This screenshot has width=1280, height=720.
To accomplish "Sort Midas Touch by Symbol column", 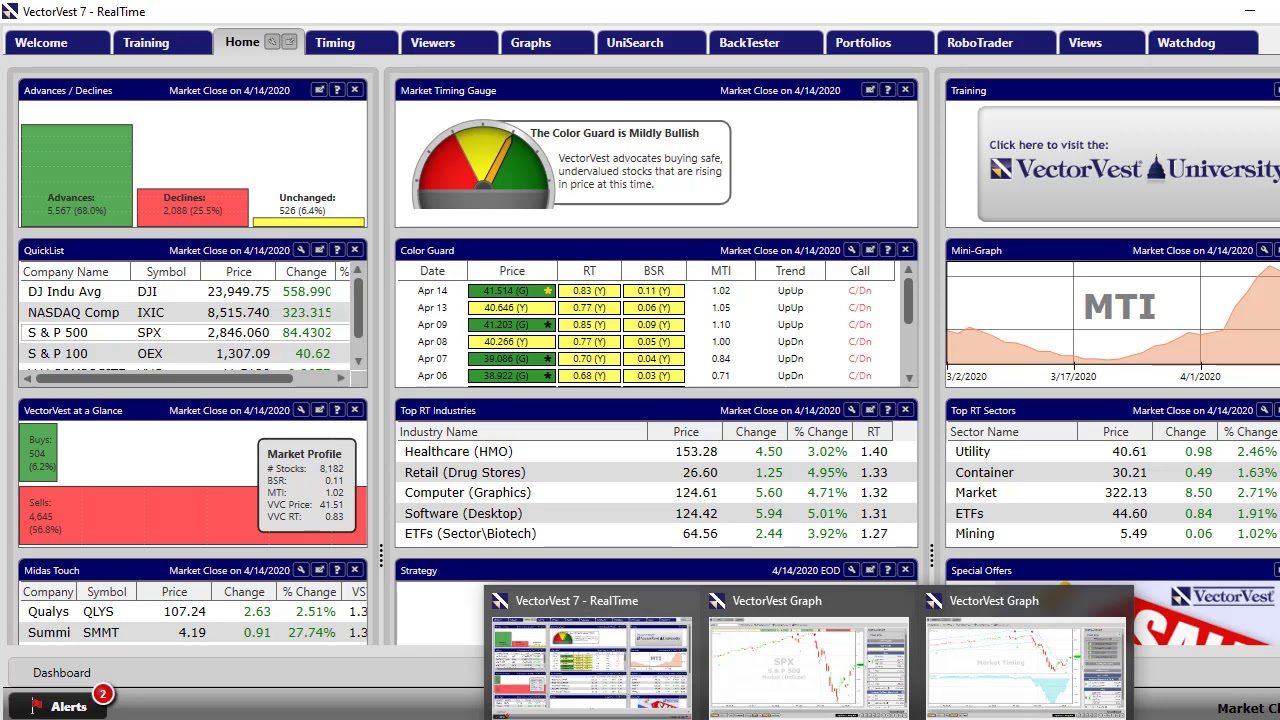I will pyautogui.click(x=106, y=592).
